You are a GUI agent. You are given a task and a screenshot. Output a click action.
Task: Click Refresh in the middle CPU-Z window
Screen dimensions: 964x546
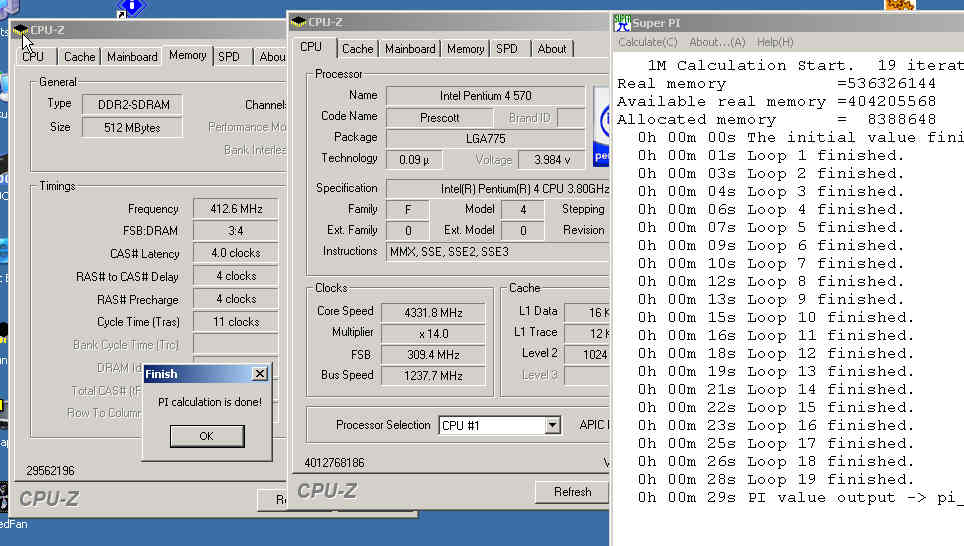coord(572,492)
